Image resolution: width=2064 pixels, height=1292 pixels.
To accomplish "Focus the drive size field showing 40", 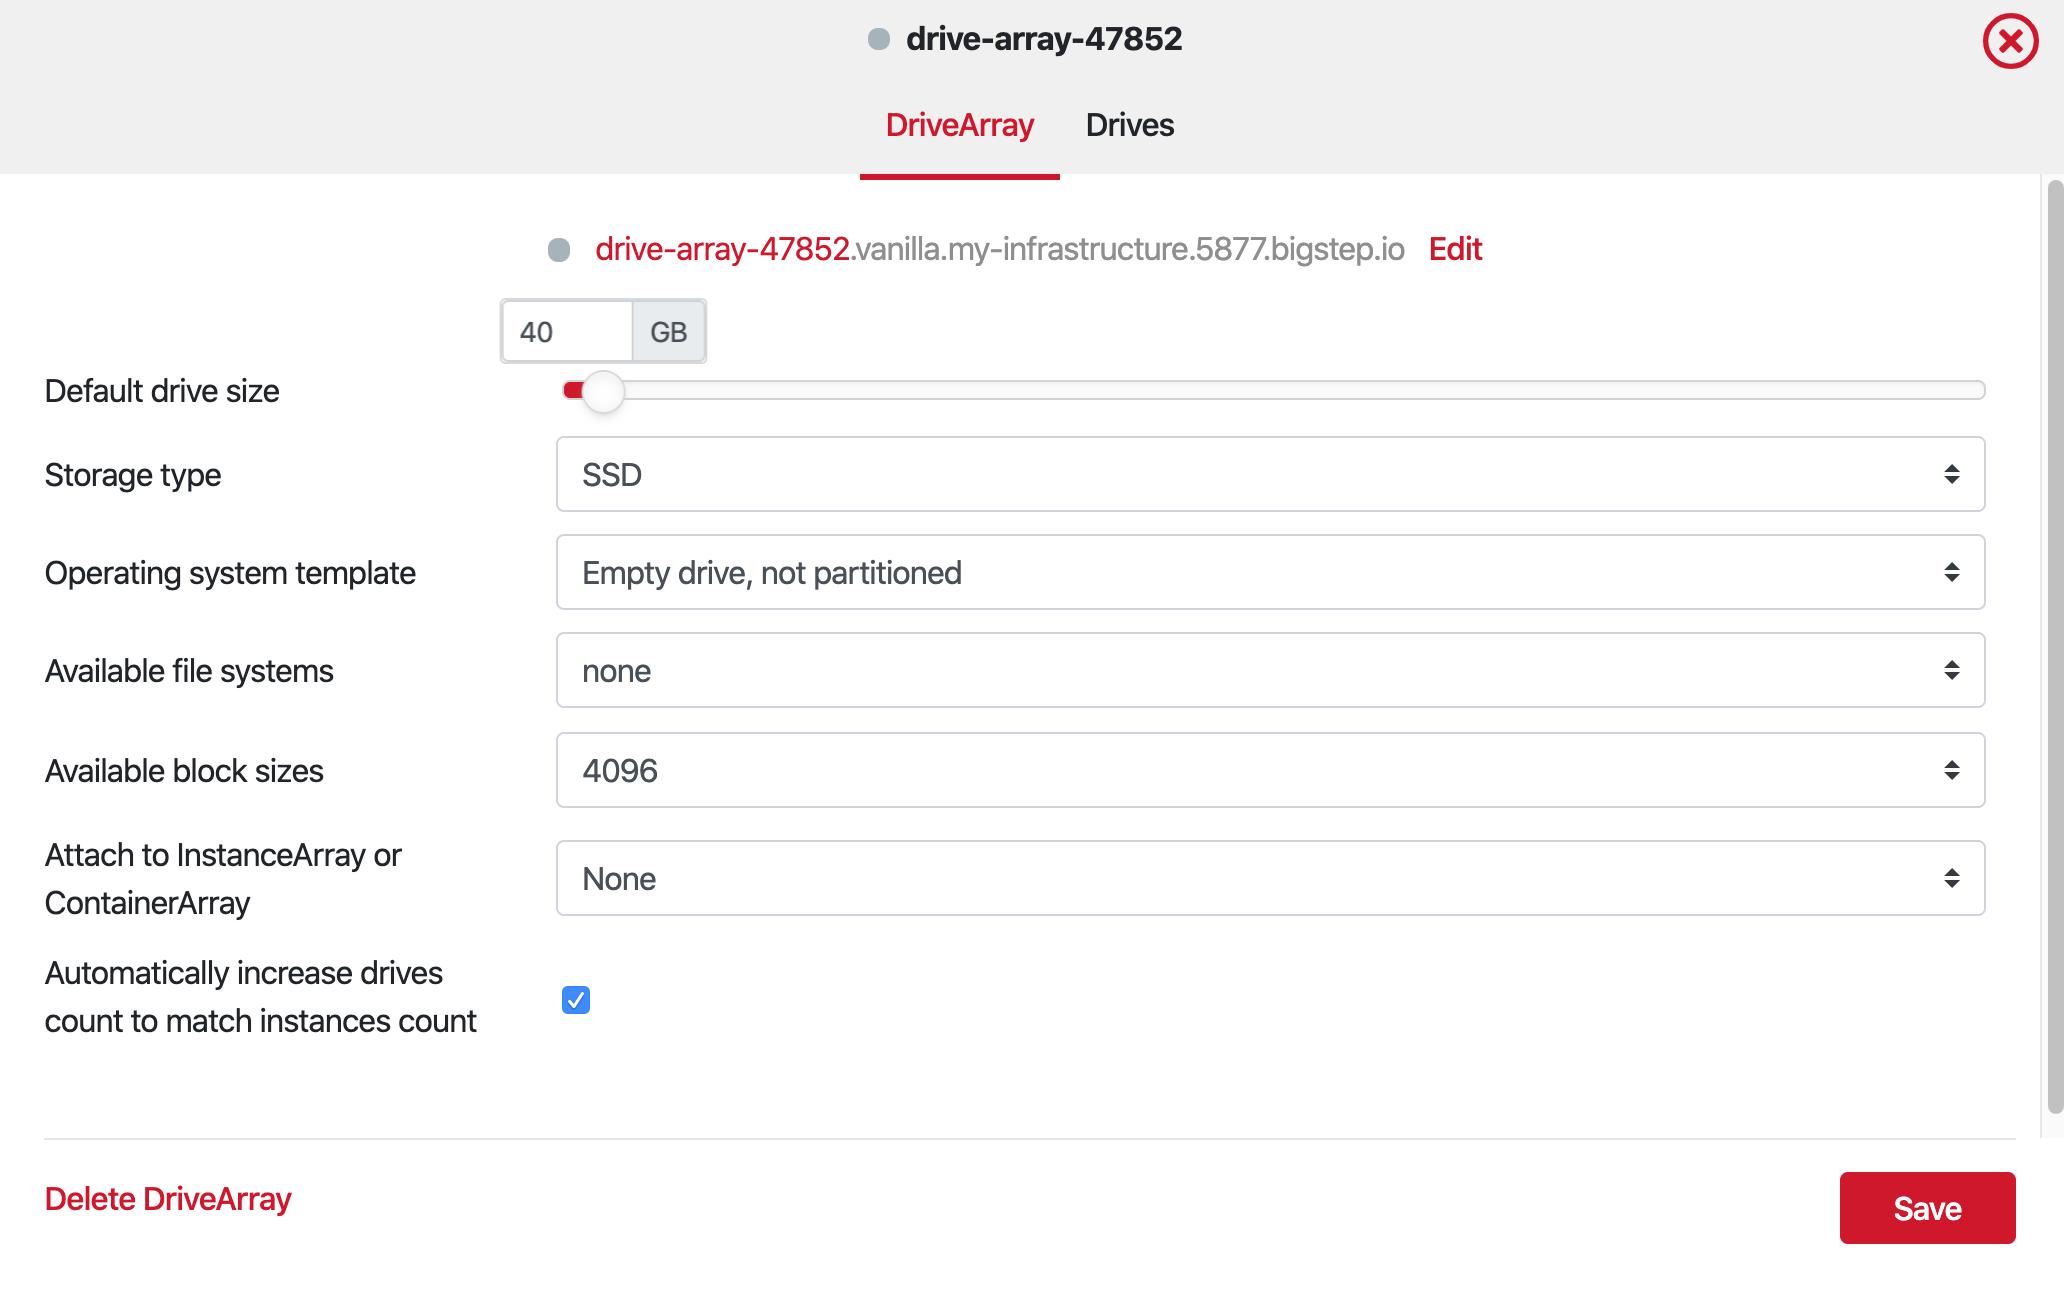I will [566, 332].
